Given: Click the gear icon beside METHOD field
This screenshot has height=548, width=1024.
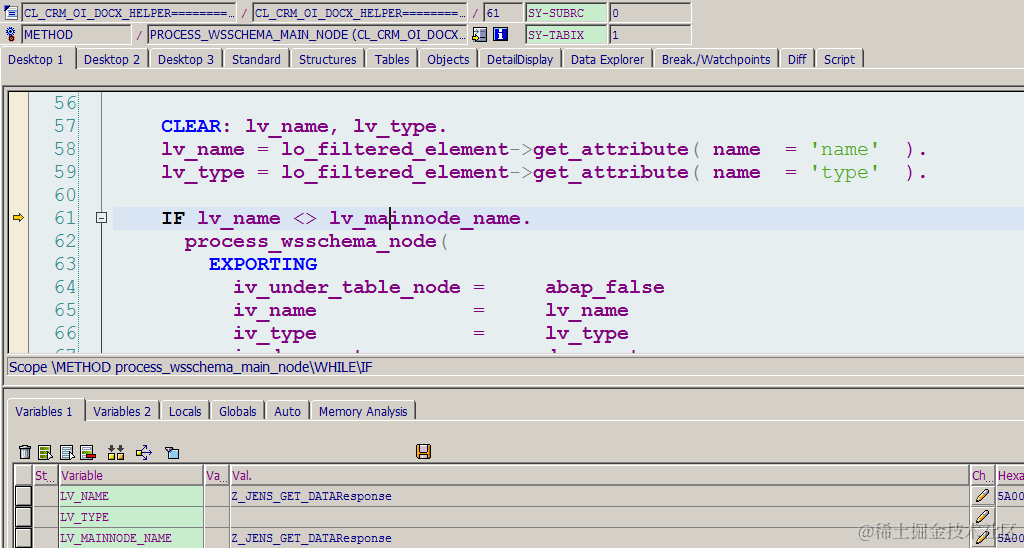Looking at the screenshot, I should click(x=11, y=34).
